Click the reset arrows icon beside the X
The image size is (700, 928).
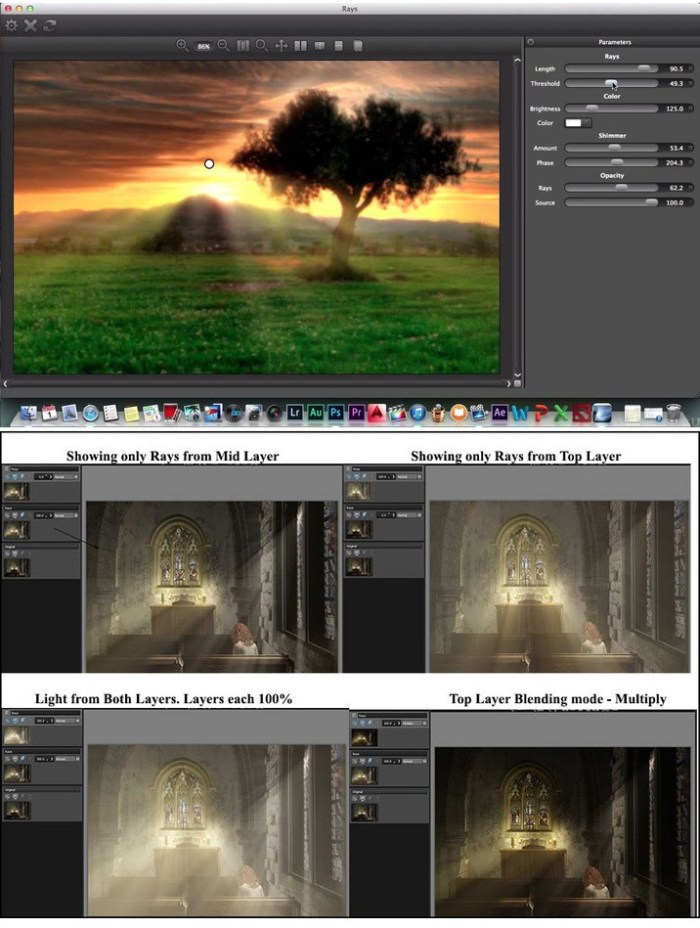tap(49, 25)
